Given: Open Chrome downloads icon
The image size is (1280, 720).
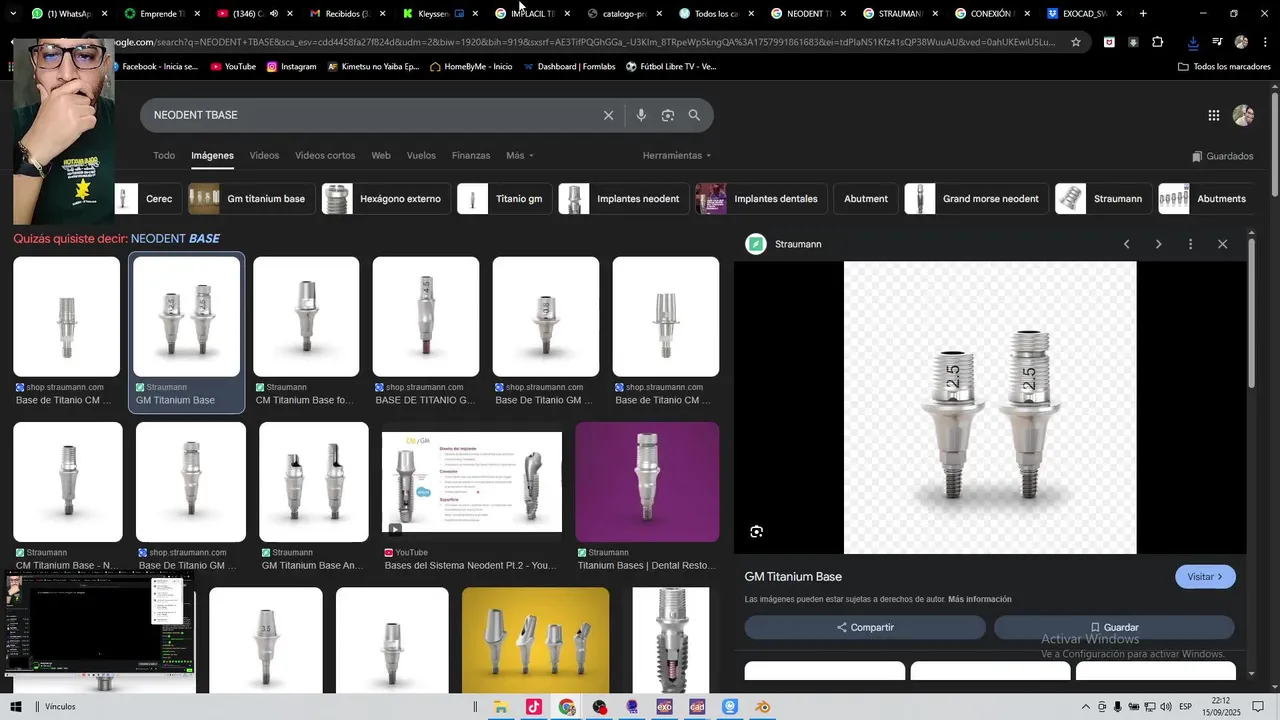Looking at the screenshot, I should [x=1193, y=42].
